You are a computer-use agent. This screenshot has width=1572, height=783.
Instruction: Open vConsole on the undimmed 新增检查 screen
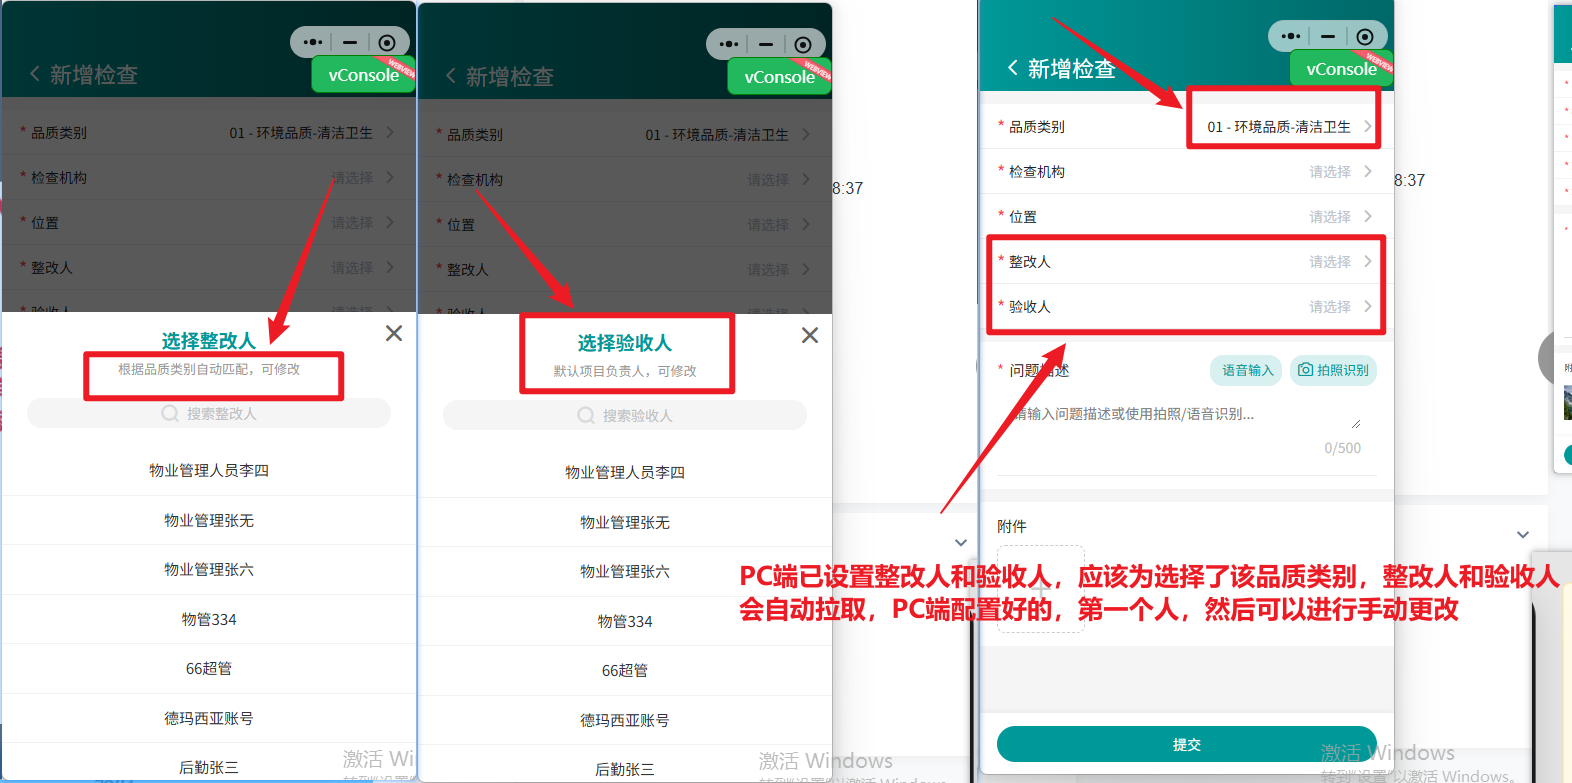pos(1341,69)
